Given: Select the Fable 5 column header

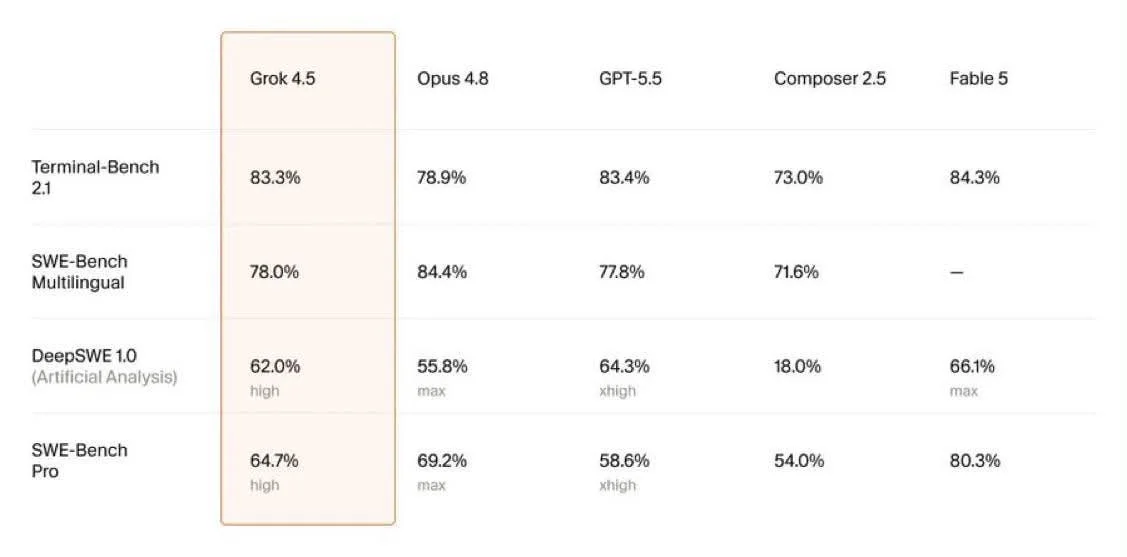Looking at the screenshot, I should [x=978, y=79].
